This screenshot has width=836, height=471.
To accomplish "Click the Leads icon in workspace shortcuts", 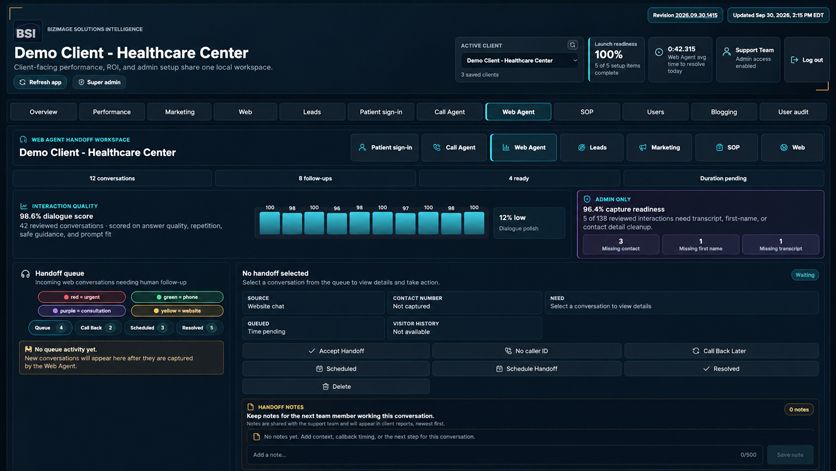I will (582, 147).
